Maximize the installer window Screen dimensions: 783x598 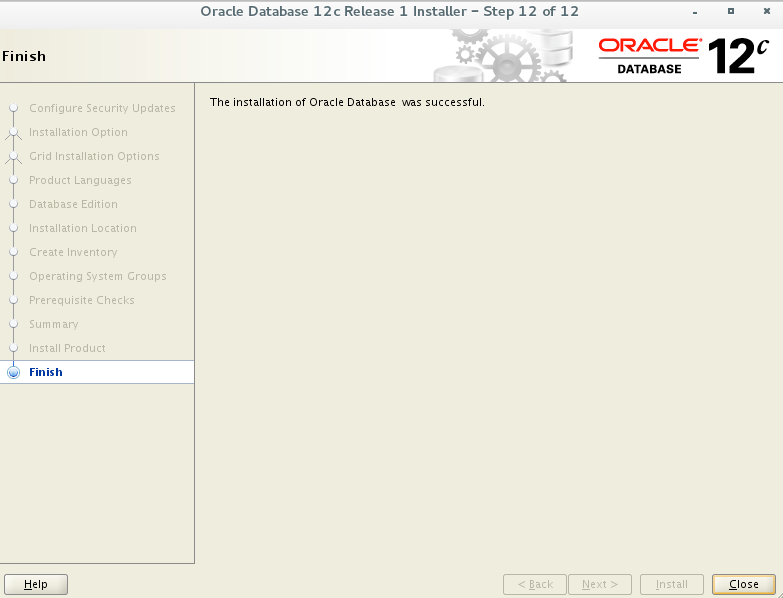731,11
